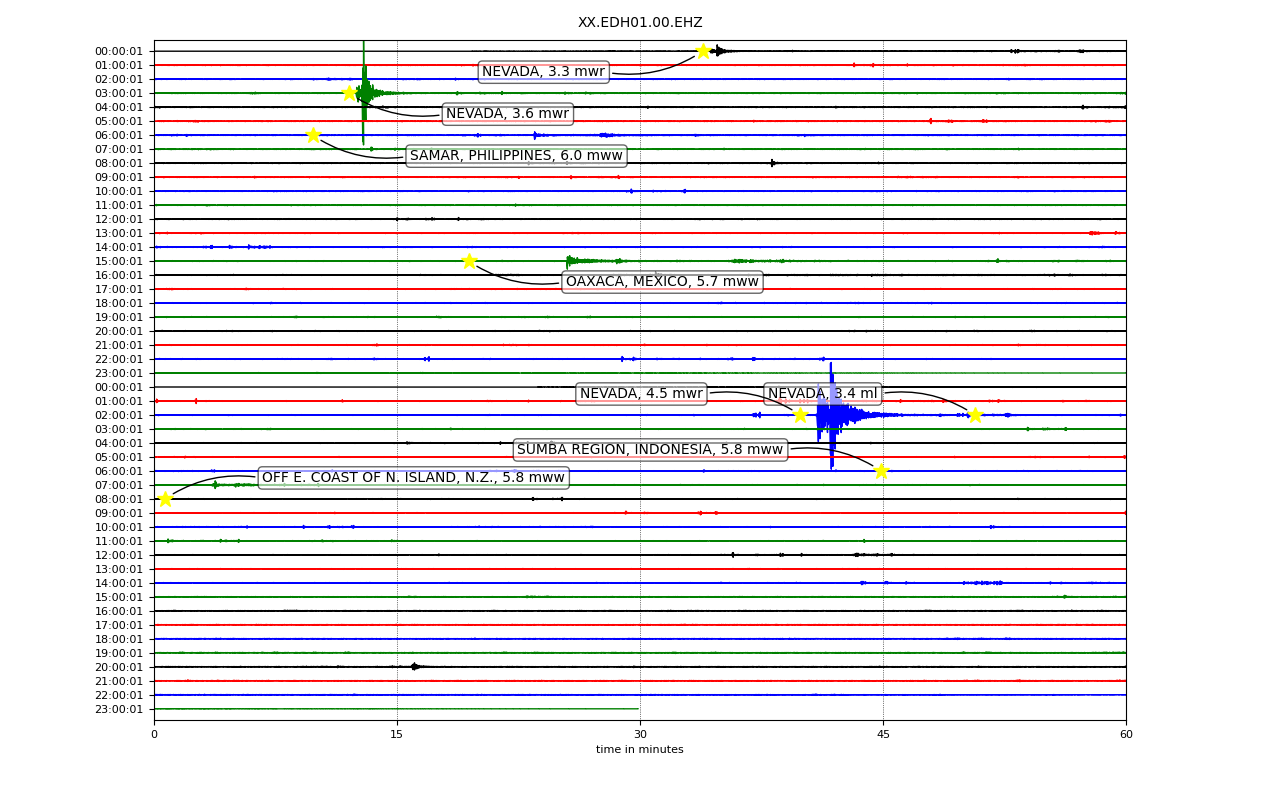Click the NEVADA, 3.3 mwr annotation label
This screenshot has height=800, width=1280.
coord(543,71)
